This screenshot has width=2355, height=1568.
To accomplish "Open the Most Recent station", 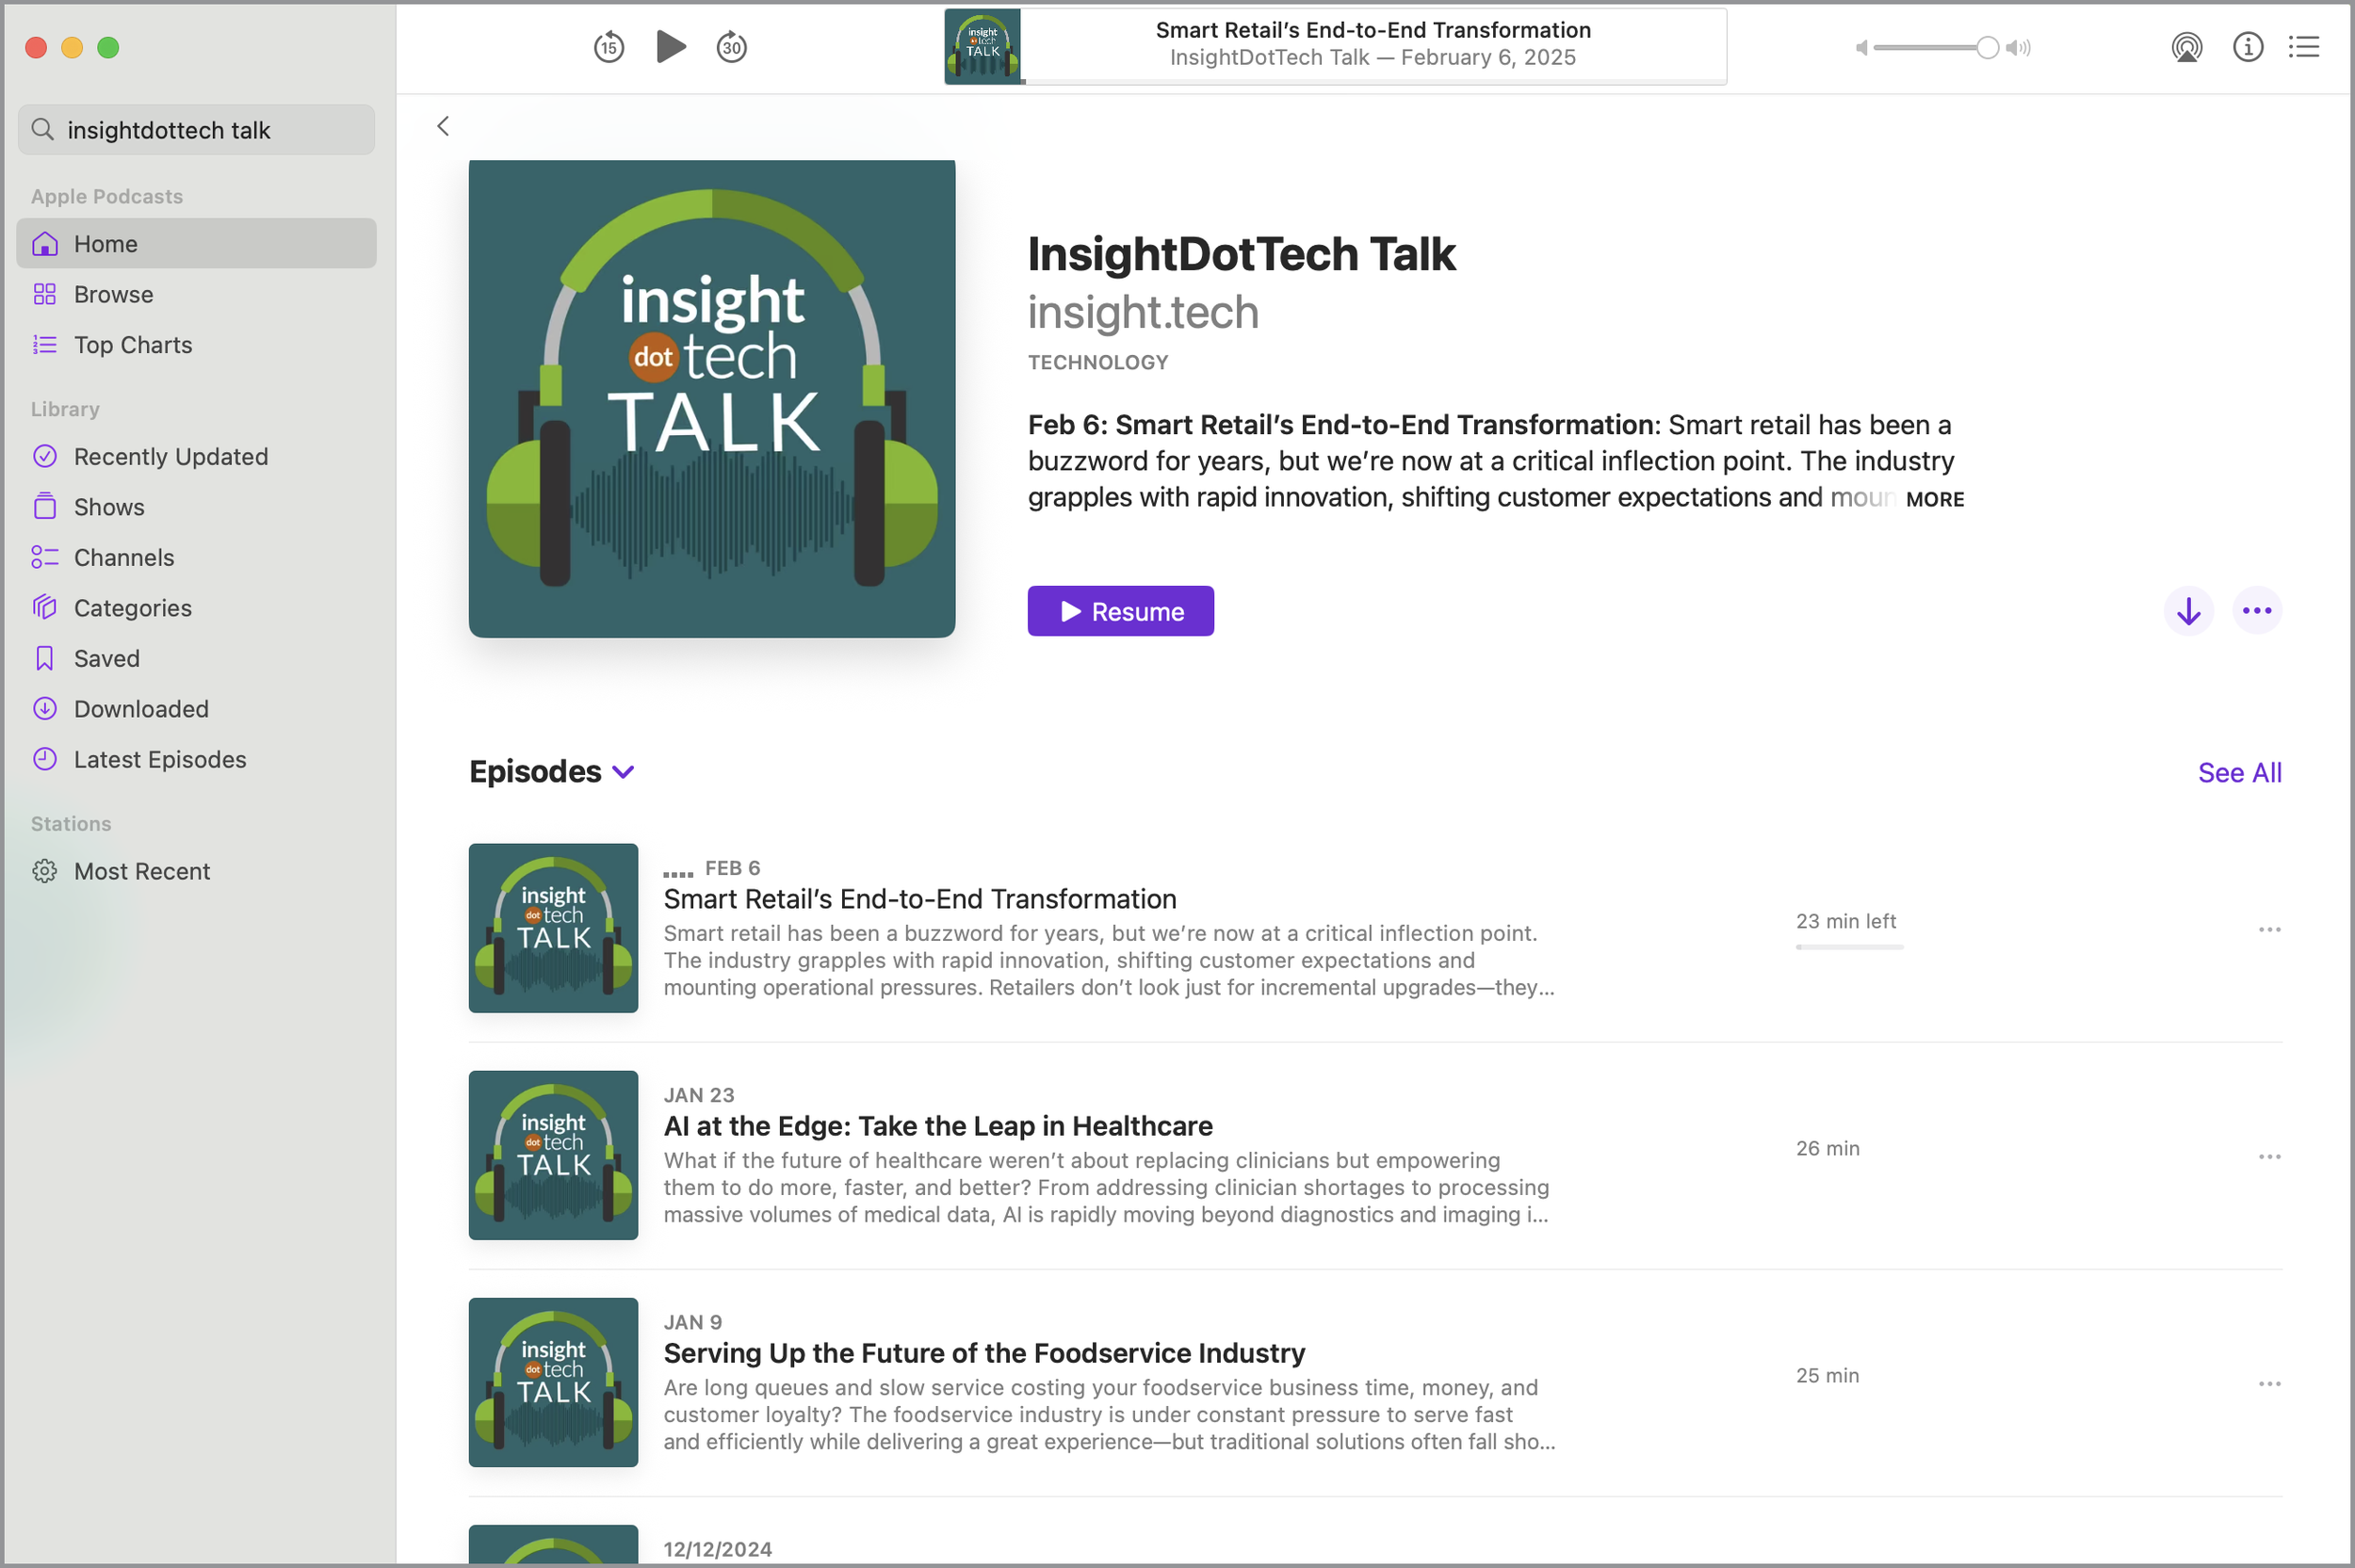I will (x=141, y=871).
